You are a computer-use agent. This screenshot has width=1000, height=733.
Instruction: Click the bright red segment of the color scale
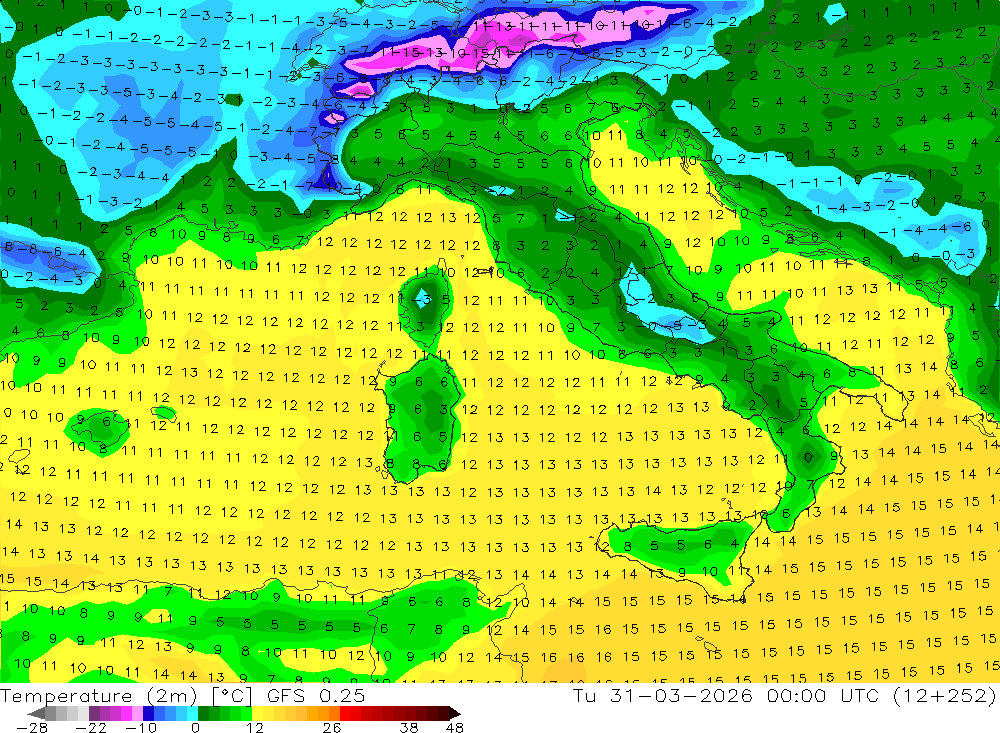[345, 713]
